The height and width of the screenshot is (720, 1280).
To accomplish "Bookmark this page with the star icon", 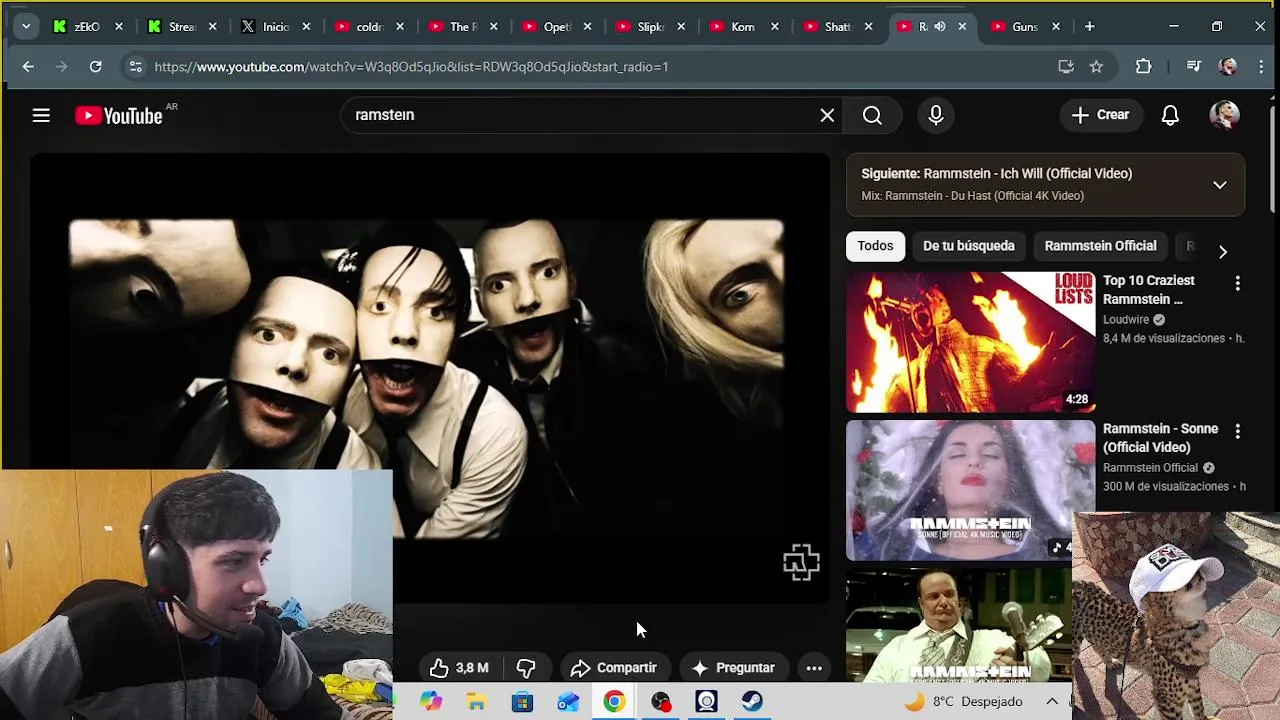I will 1096,67.
